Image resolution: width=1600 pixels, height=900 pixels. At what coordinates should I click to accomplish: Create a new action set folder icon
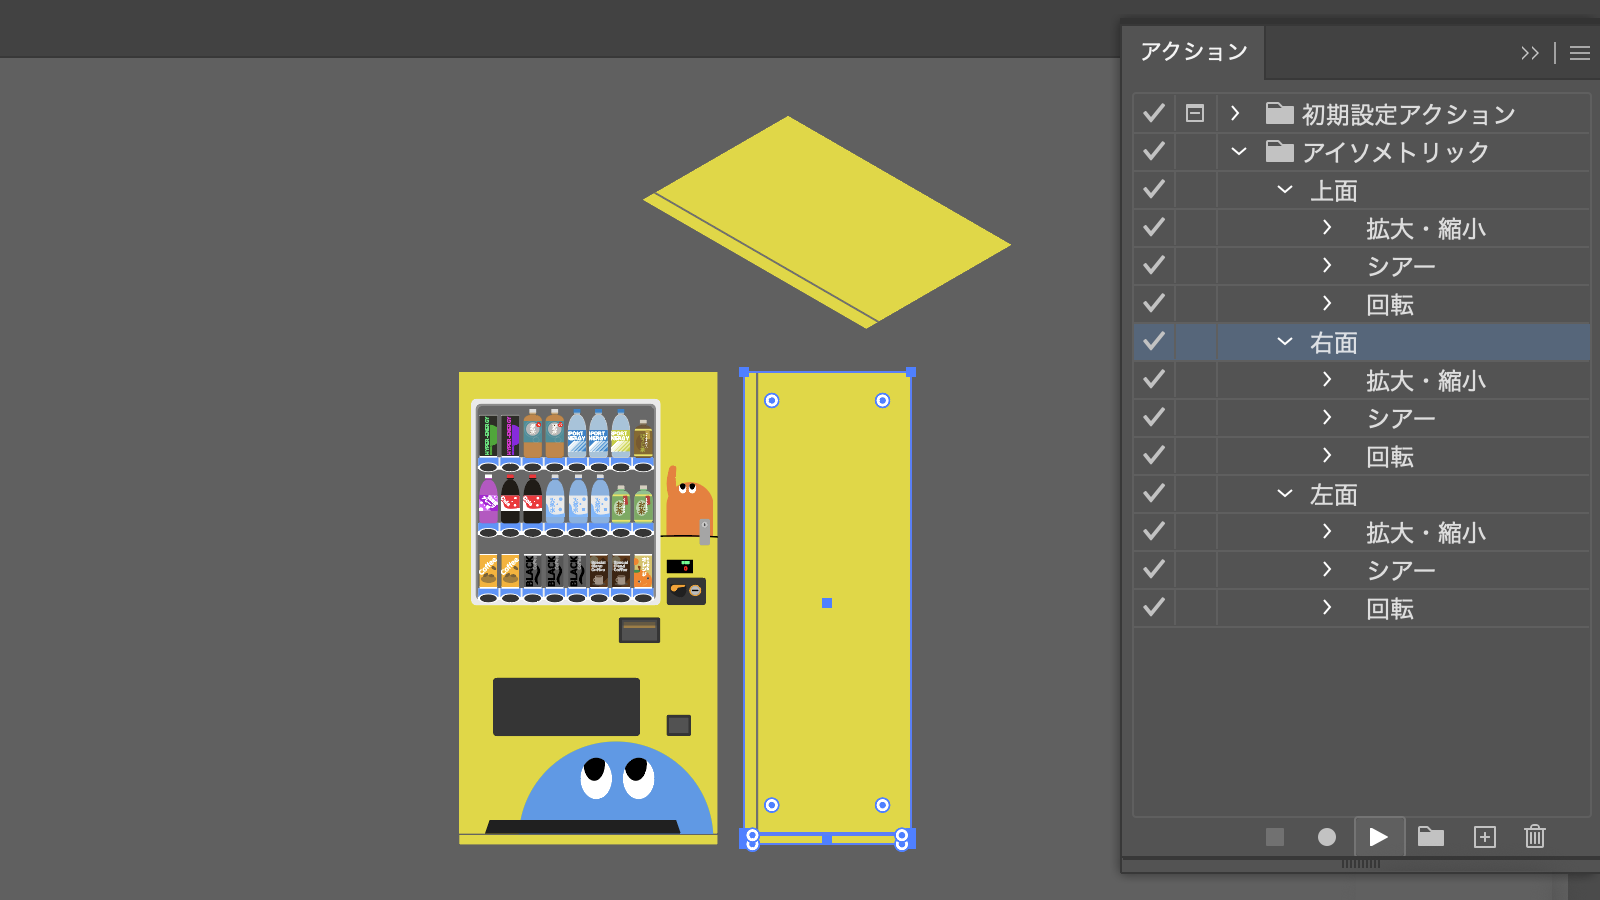tap(1431, 837)
